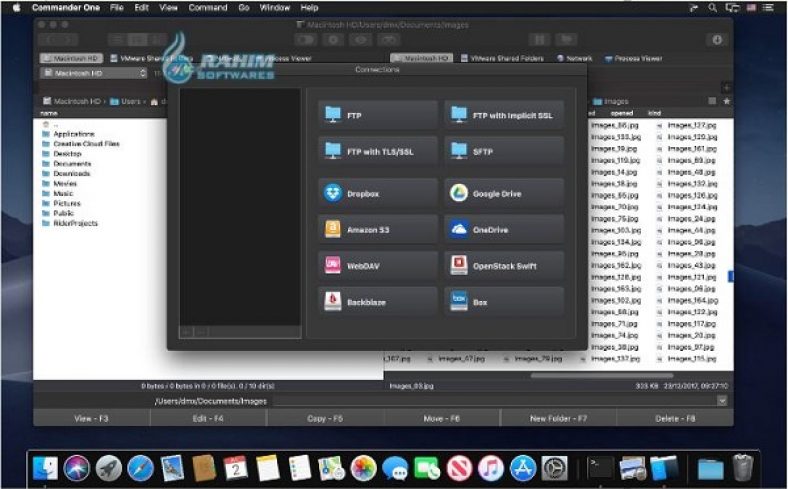Switch to right panel Network tab
Screen dimensions: 788x489
(574, 58)
